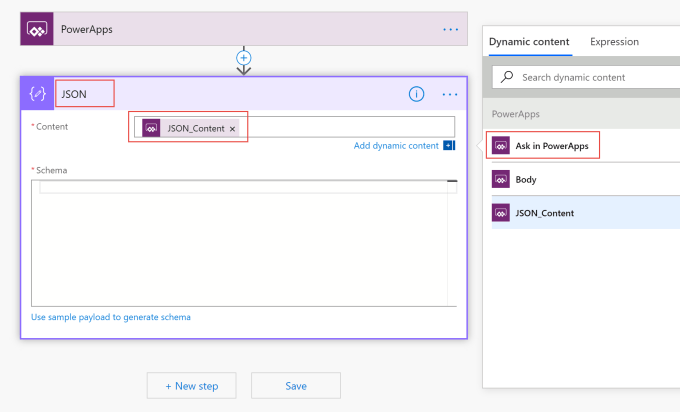Add a New step to flow
Image resolution: width=680 pixels, height=412 pixels.
(192, 386)
